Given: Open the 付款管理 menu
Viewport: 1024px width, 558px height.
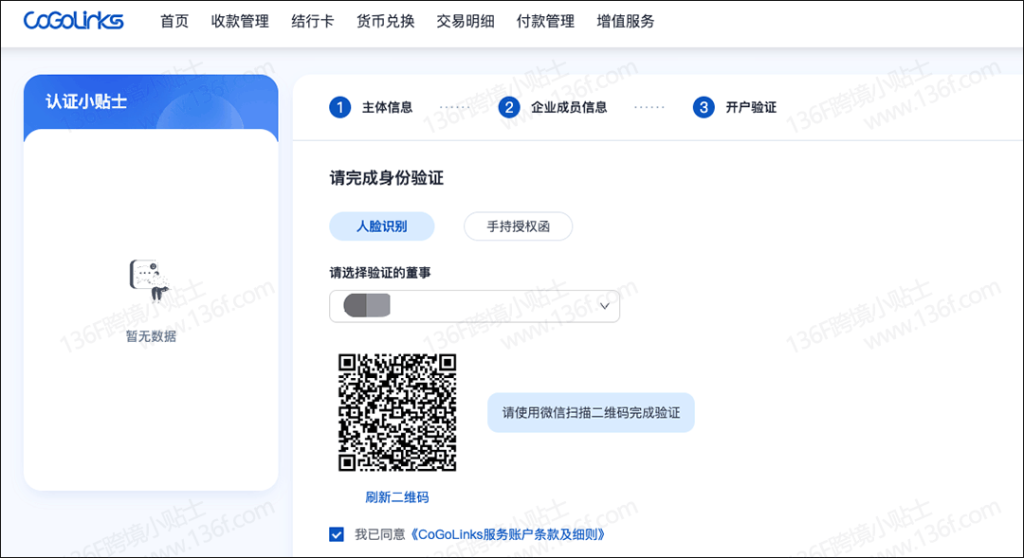Looking at the screenshot, I should (545, 22).
